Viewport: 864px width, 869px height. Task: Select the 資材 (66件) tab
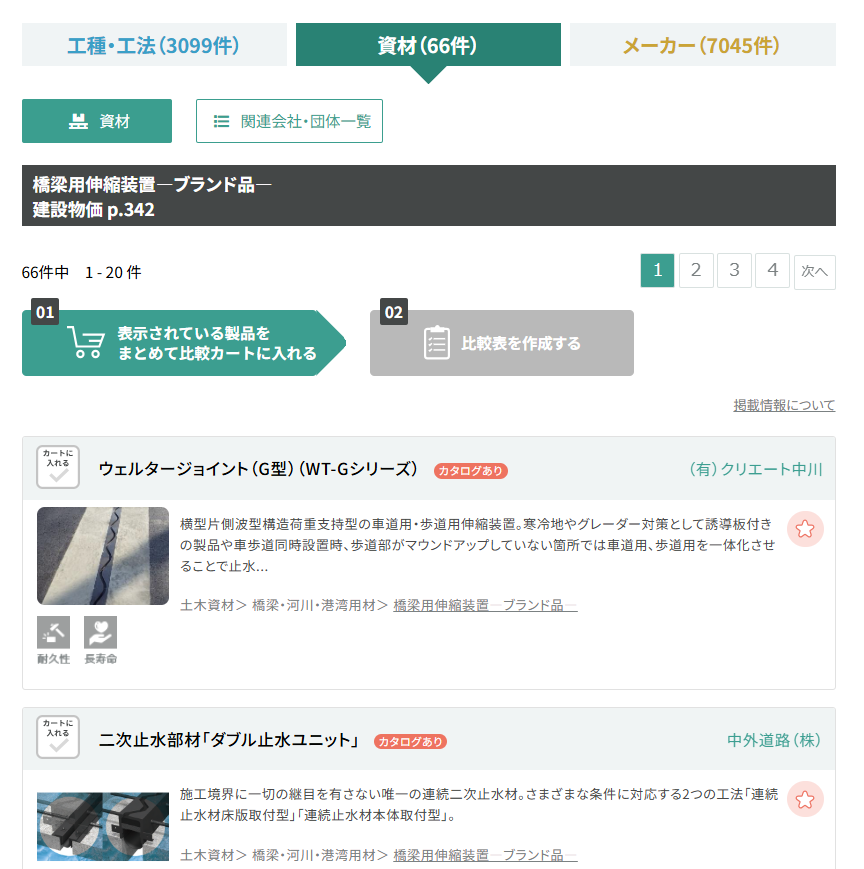428,45
